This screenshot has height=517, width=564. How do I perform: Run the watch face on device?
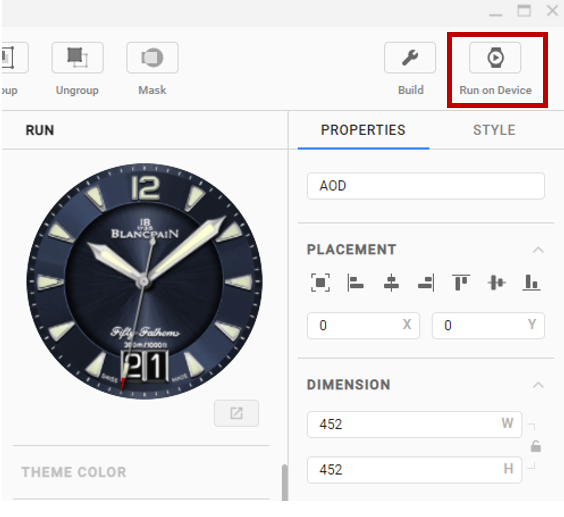[x=495, y=58]
